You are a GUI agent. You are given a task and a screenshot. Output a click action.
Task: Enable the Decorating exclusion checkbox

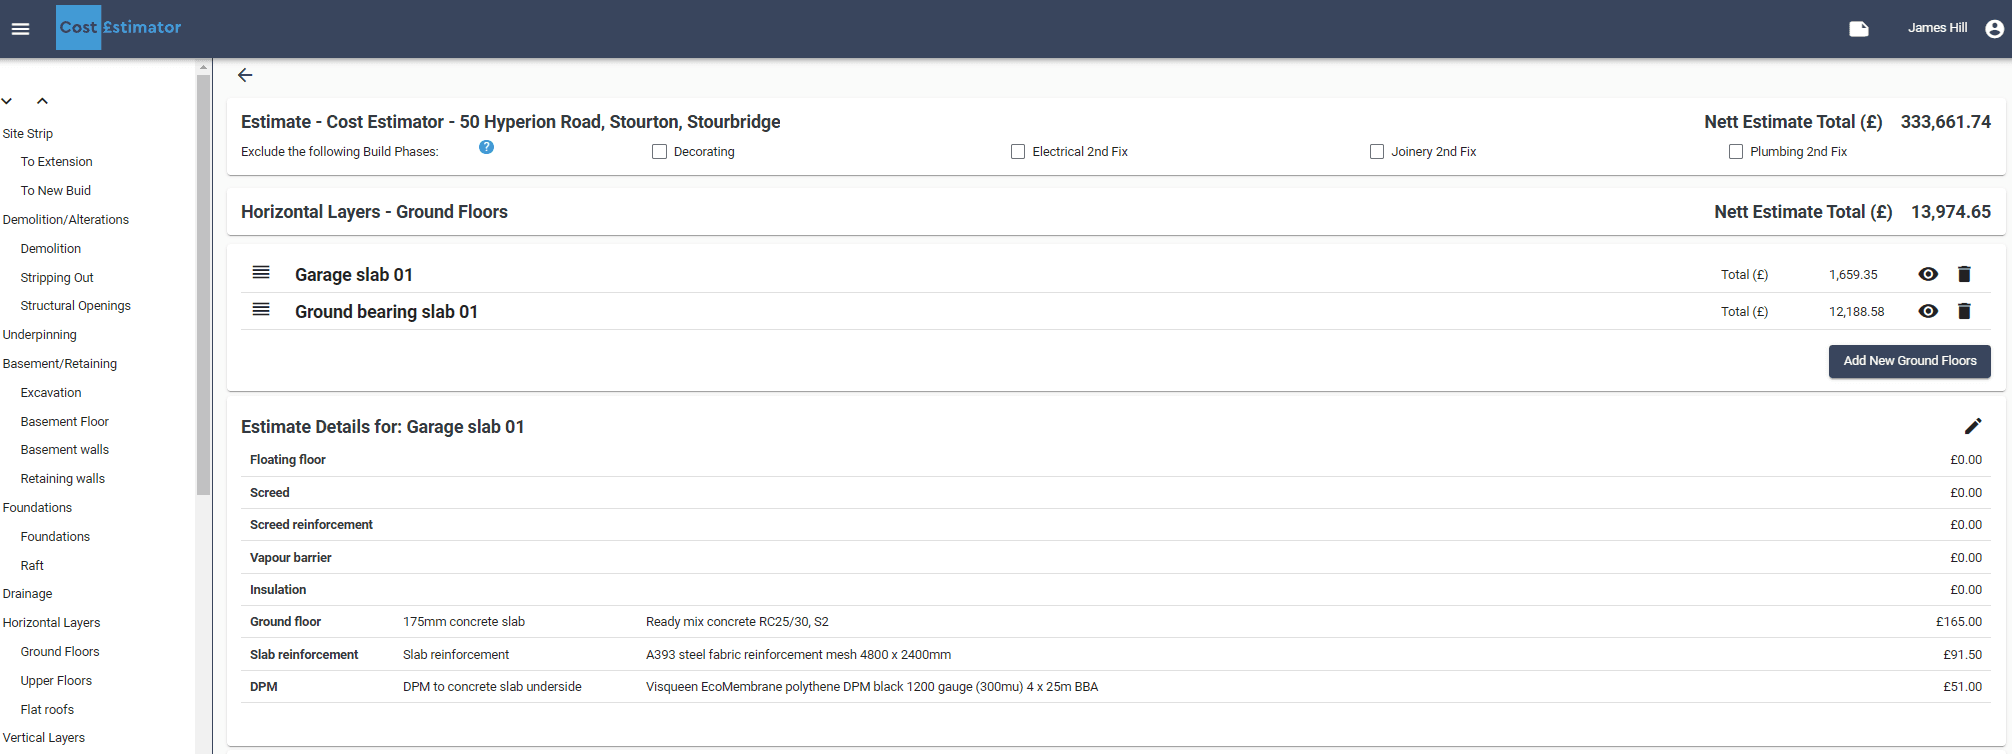(659, 152)
